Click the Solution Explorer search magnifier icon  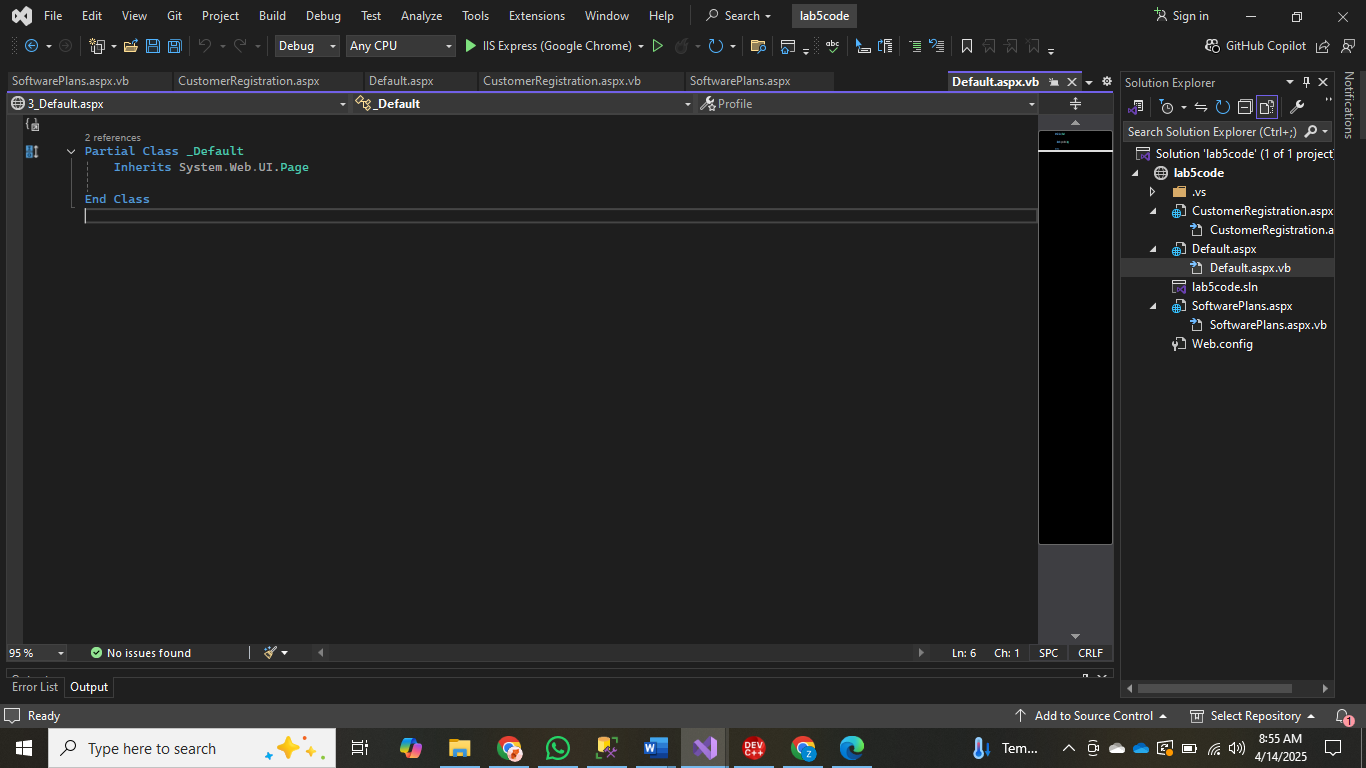tap(1311, 132)
